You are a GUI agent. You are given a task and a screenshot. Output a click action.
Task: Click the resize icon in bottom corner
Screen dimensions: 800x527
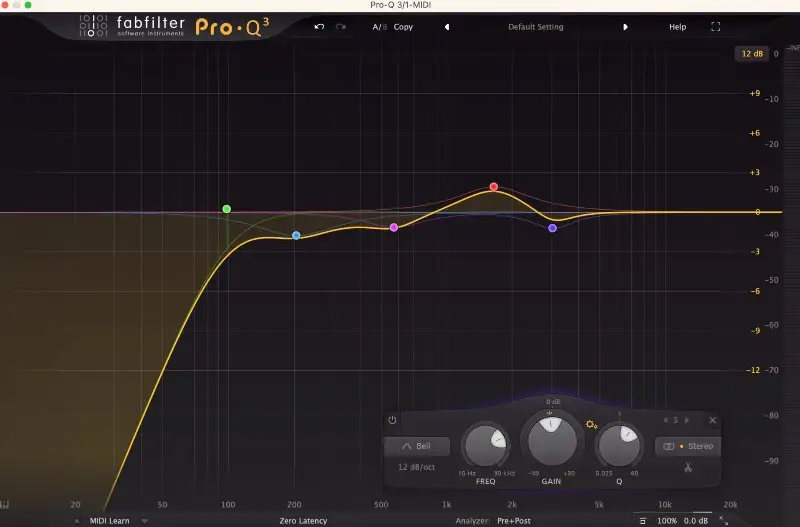pos(723,521)
